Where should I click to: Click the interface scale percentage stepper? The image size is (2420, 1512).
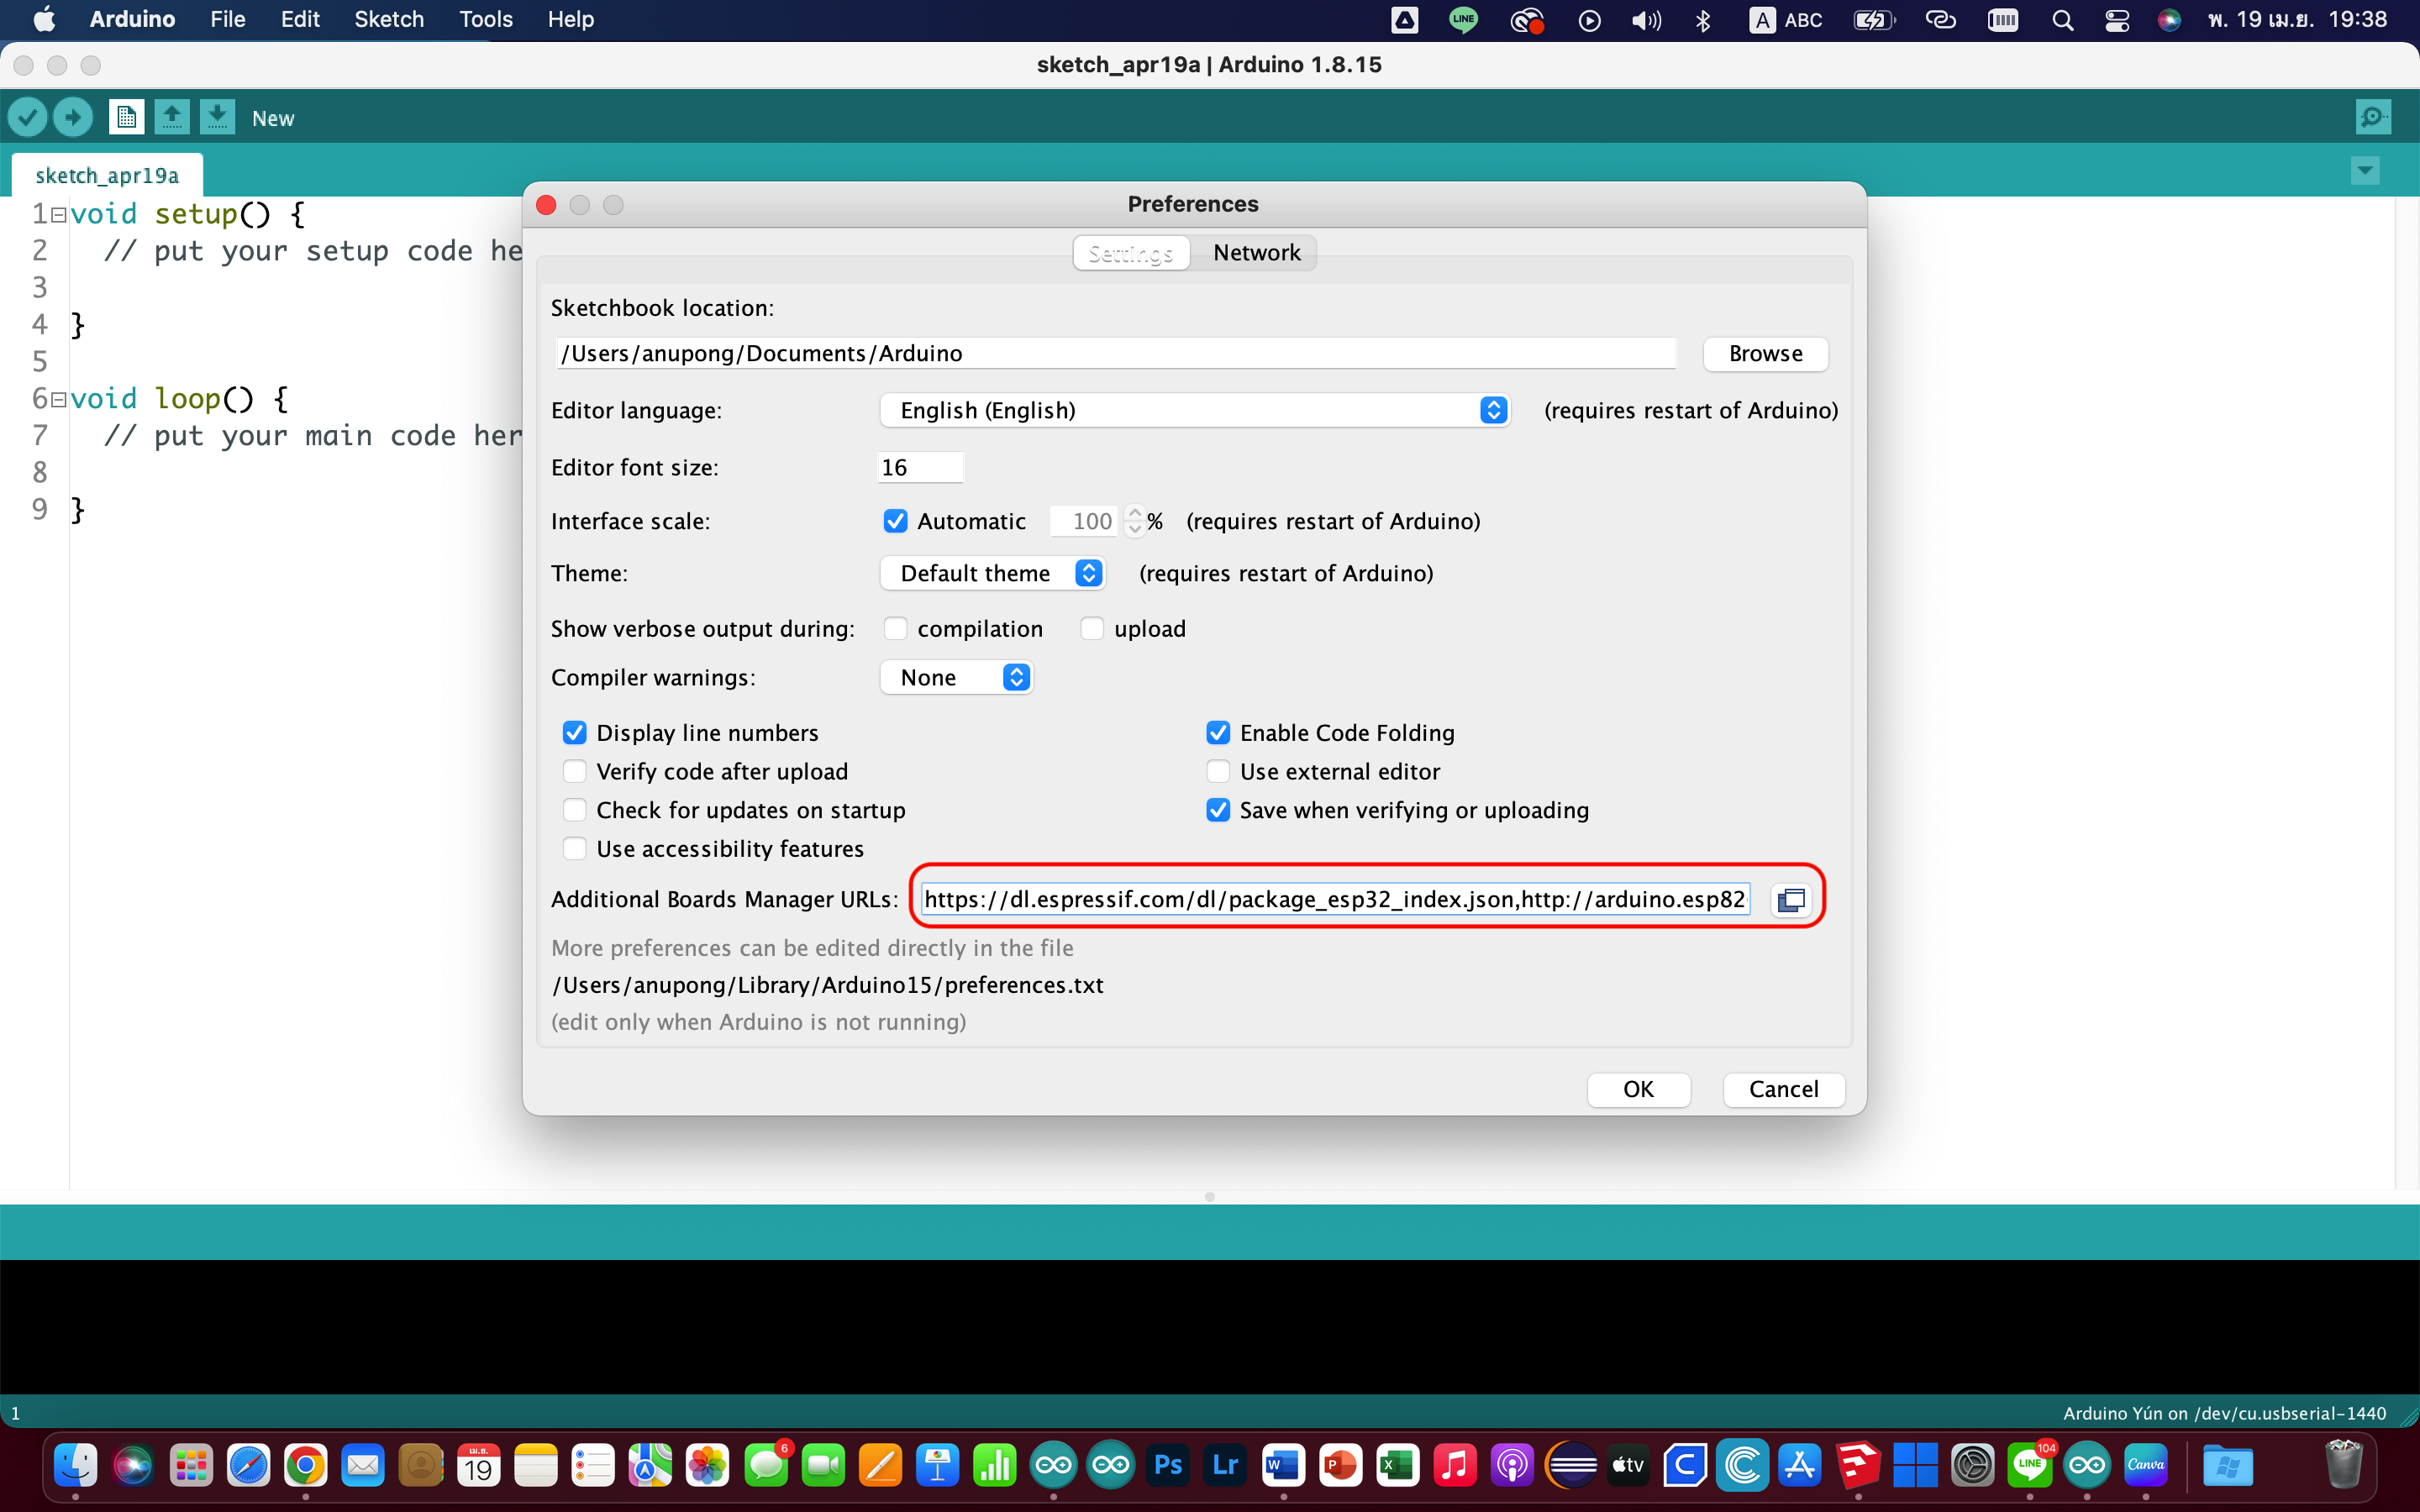point(1134,521)
